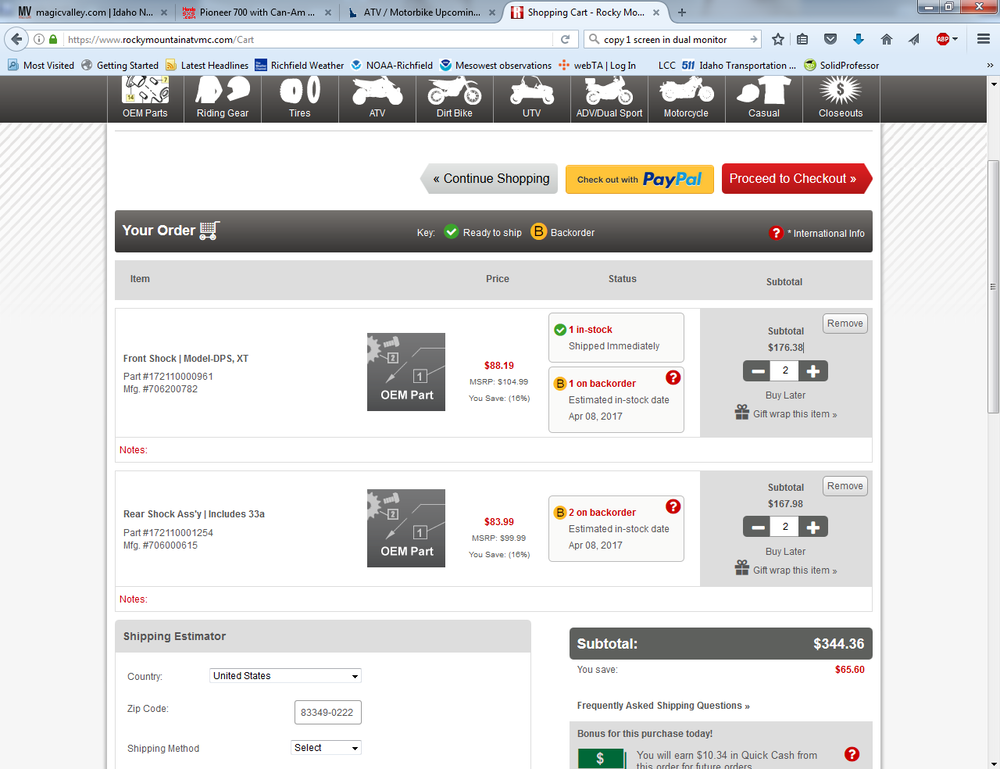Open the OEM Parts category icon

click(x=145, y=98)
